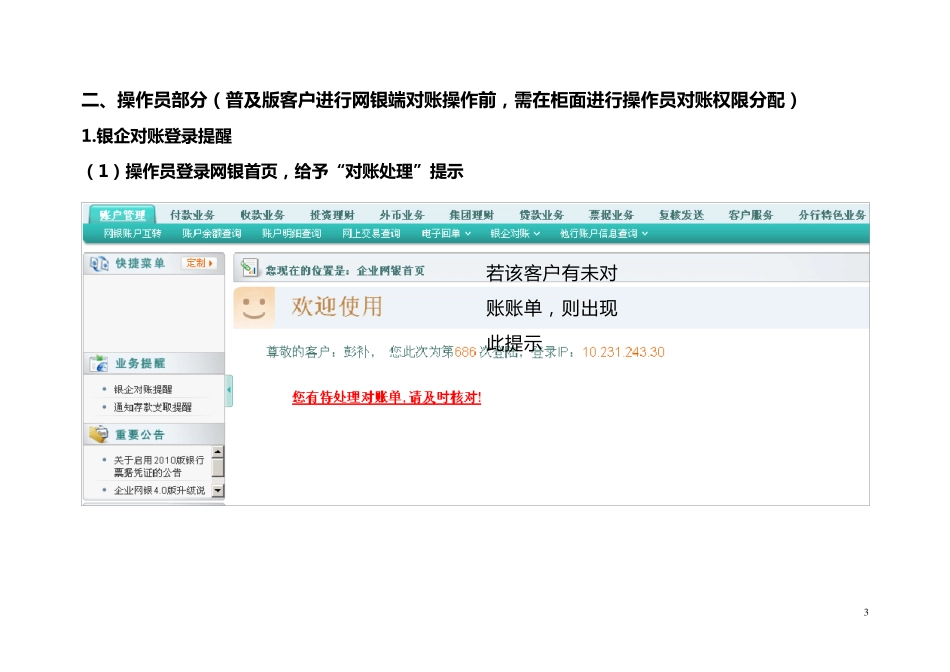The image size is (950, 672).
Task: Click the 重要公告 panel icon
Action: (99, 434)
